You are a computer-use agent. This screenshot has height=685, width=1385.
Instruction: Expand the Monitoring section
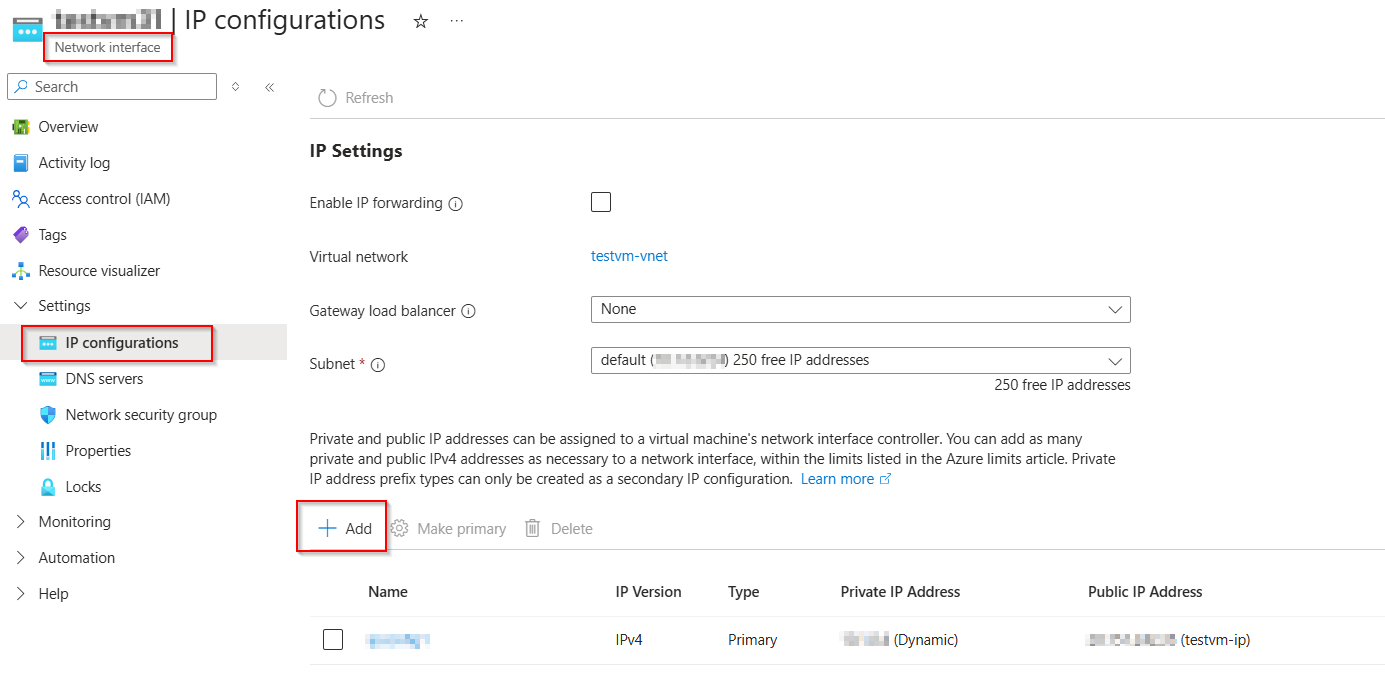click(x=21, y=522)
